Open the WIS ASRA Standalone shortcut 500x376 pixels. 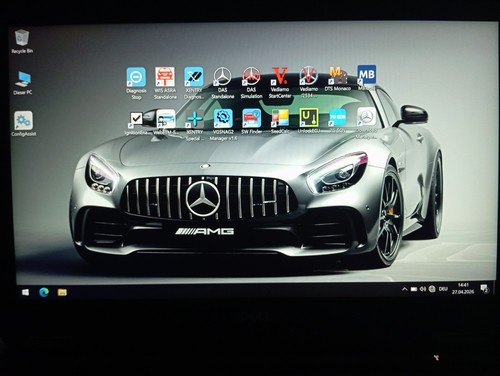[x=165, y=83]
